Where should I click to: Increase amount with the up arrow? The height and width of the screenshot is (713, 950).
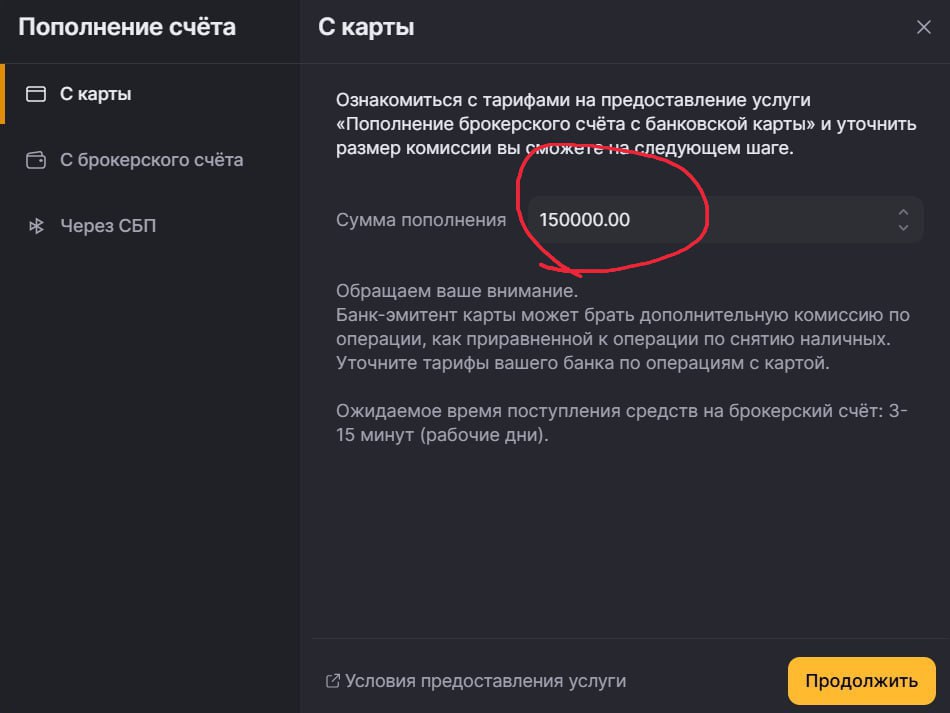click(903, 212)
